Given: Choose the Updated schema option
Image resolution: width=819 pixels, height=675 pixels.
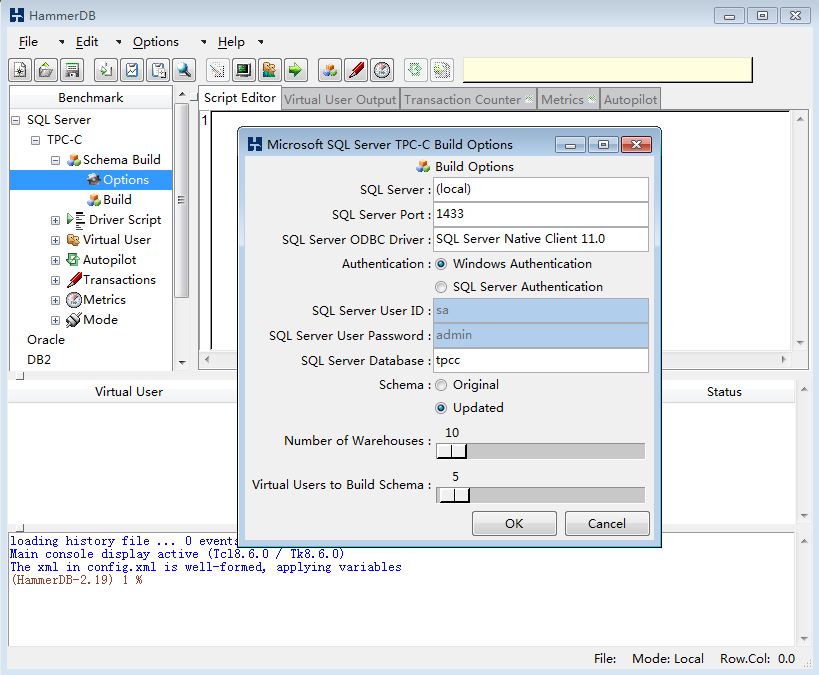Looking at the screenshot, I should point(441,408).
